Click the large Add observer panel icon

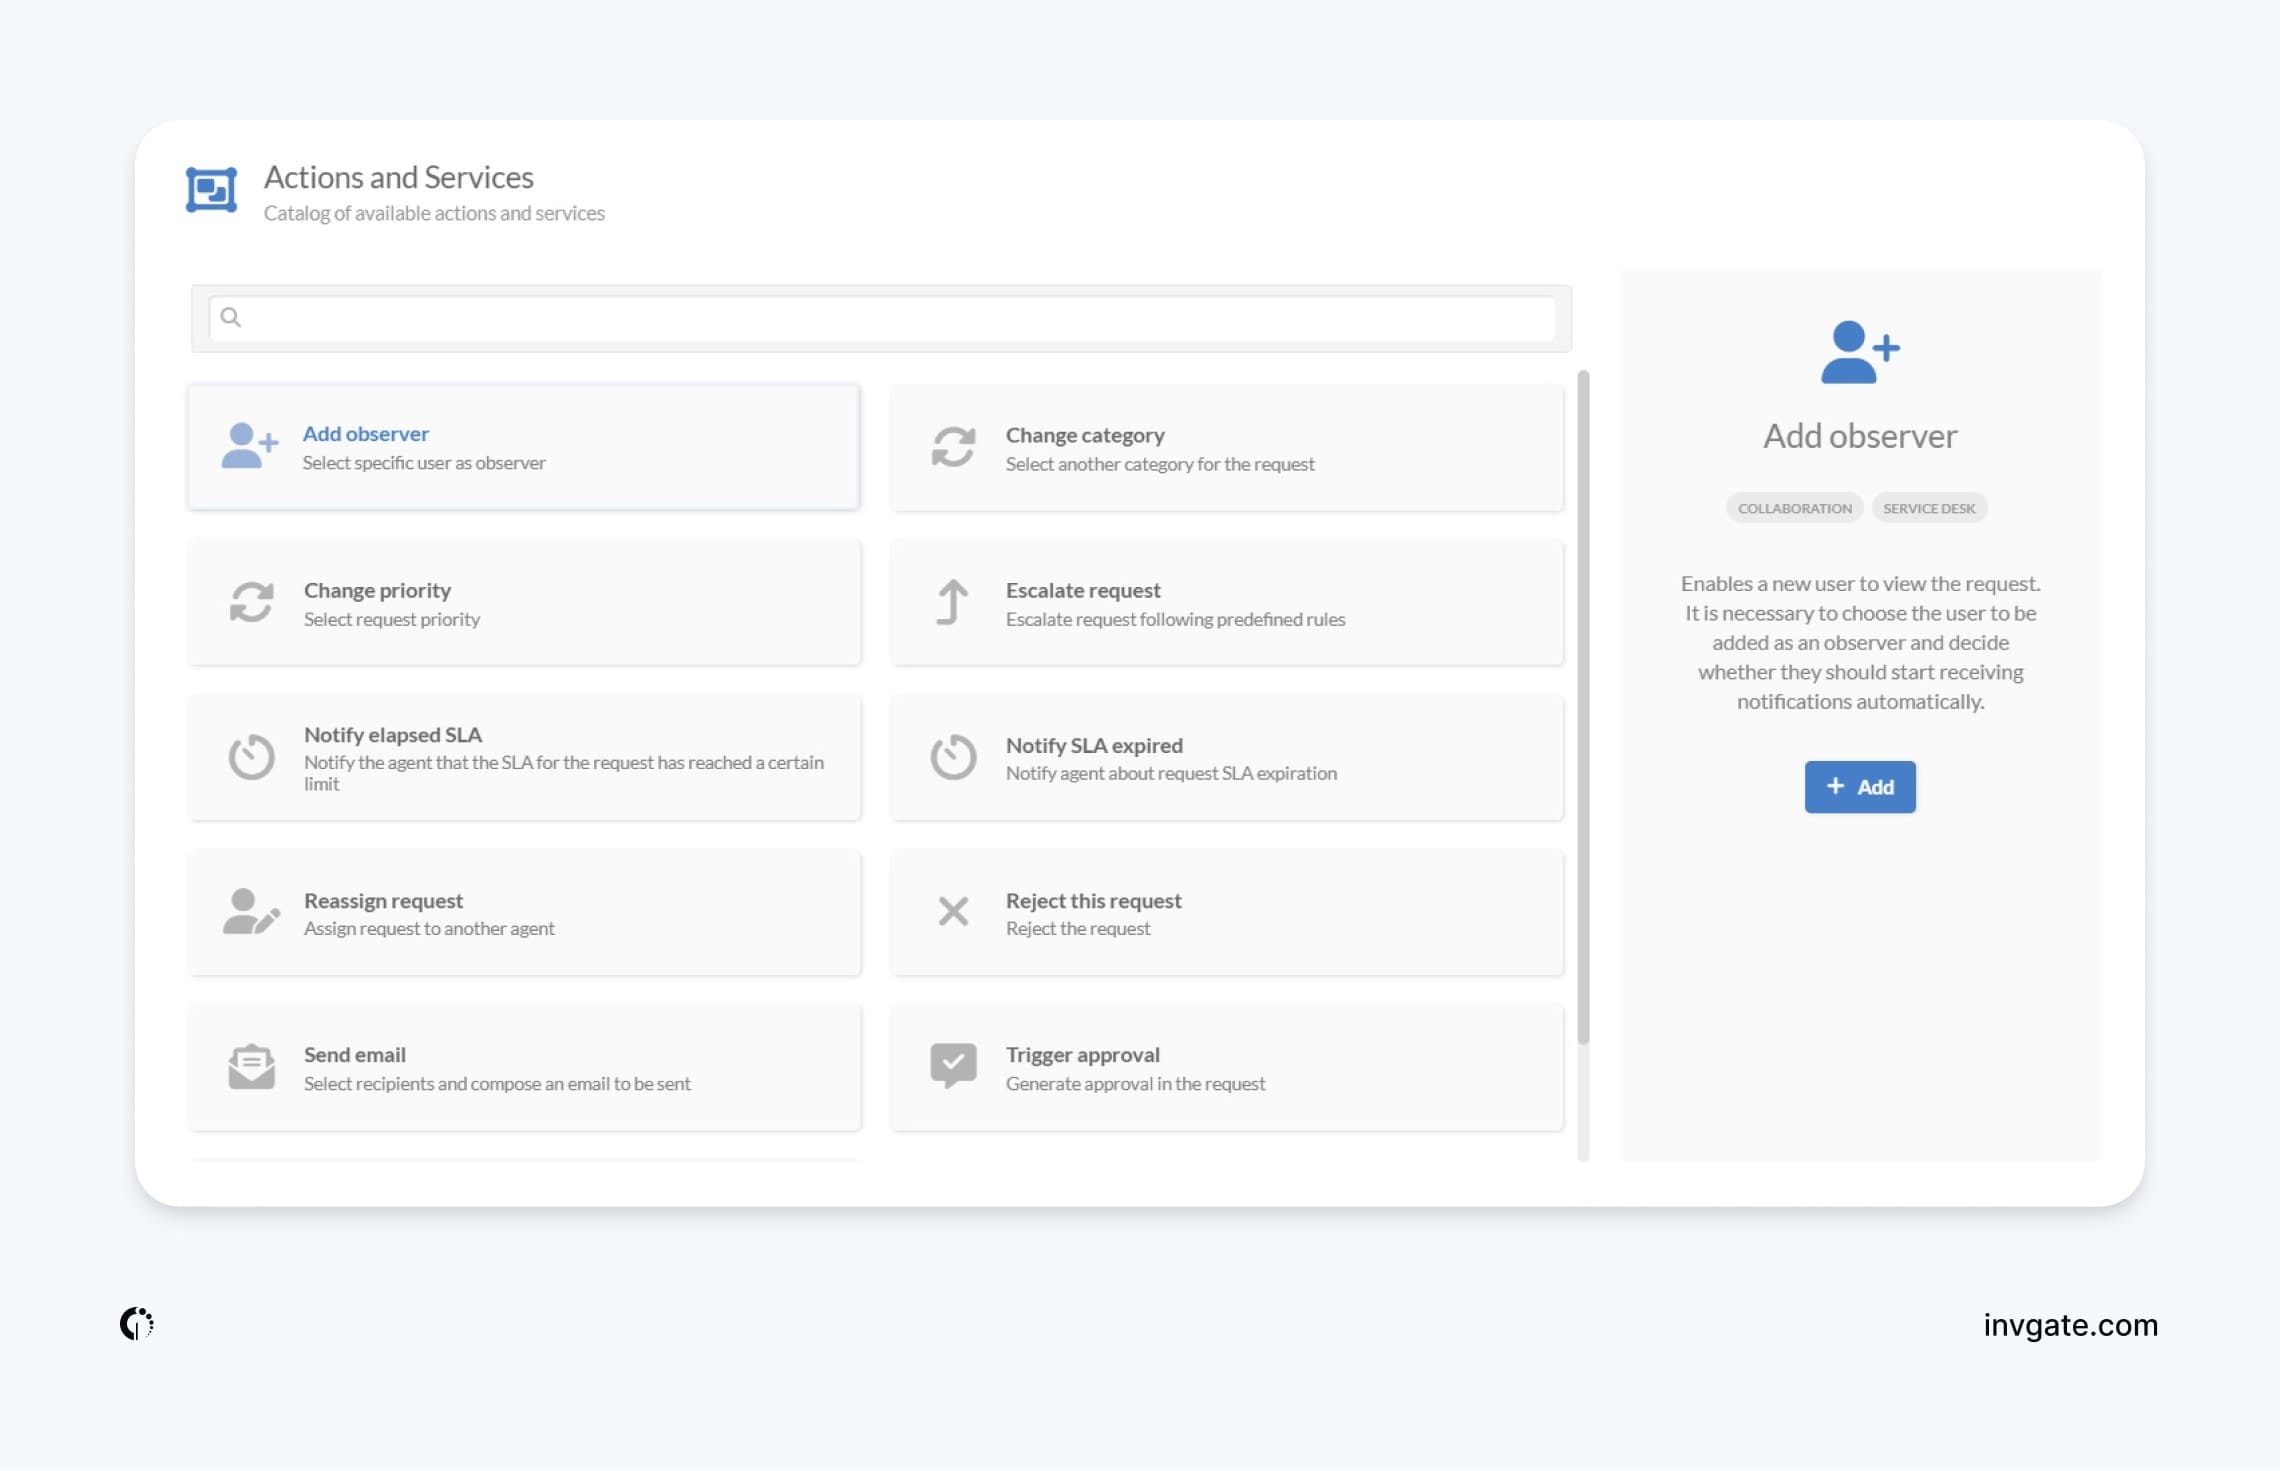pos(1859,352)
